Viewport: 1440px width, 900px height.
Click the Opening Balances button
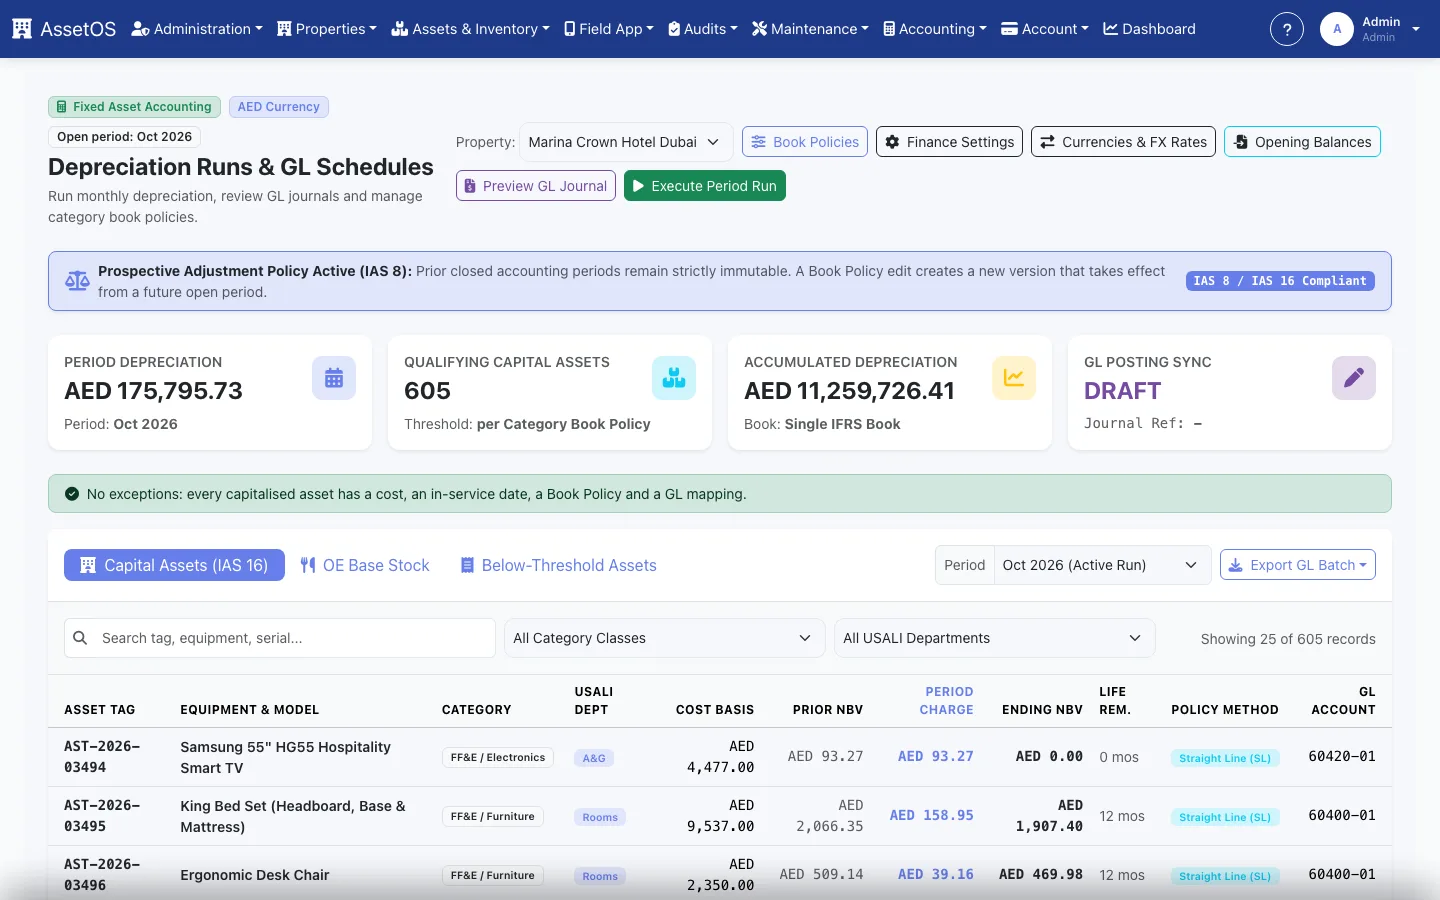(x=1302, y=142)
